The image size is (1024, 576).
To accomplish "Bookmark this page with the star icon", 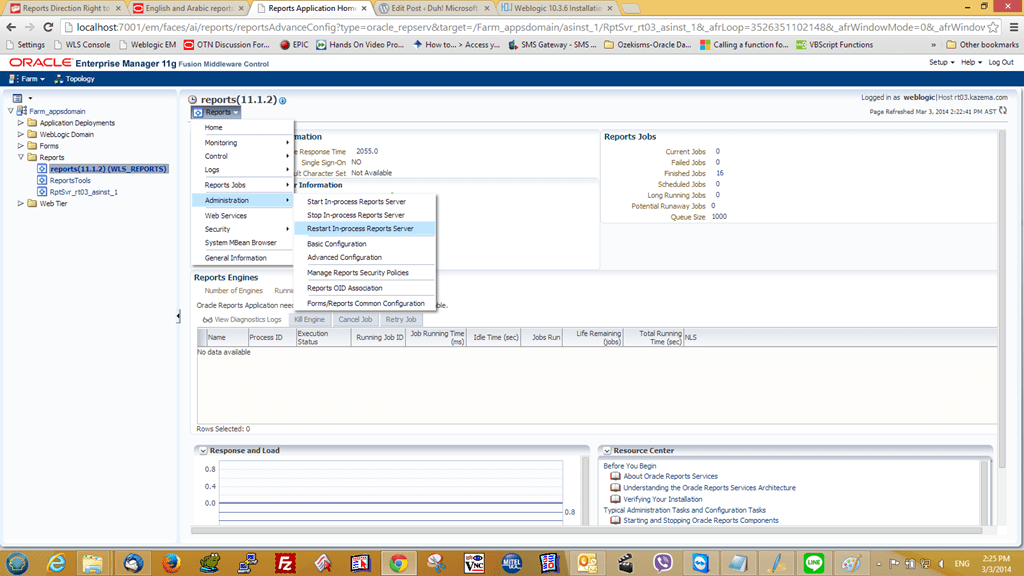I will (x=993, y=27).
